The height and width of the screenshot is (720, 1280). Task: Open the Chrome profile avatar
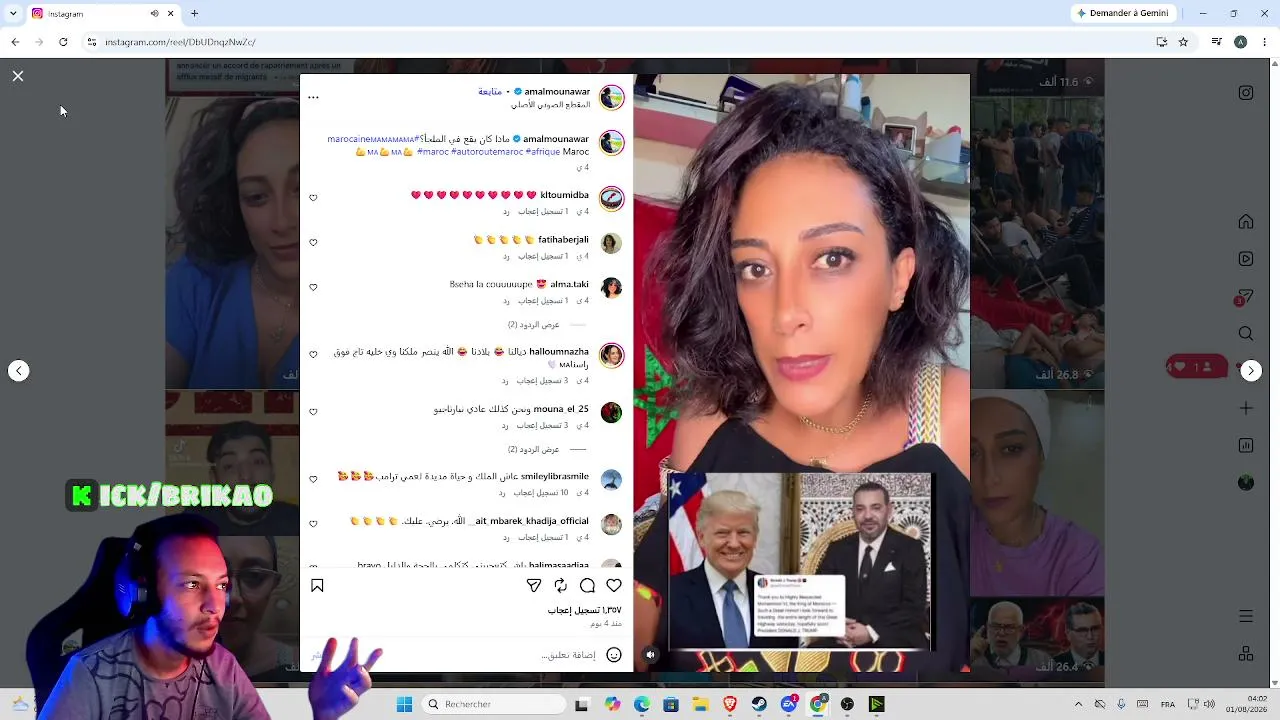[1240, 42]
